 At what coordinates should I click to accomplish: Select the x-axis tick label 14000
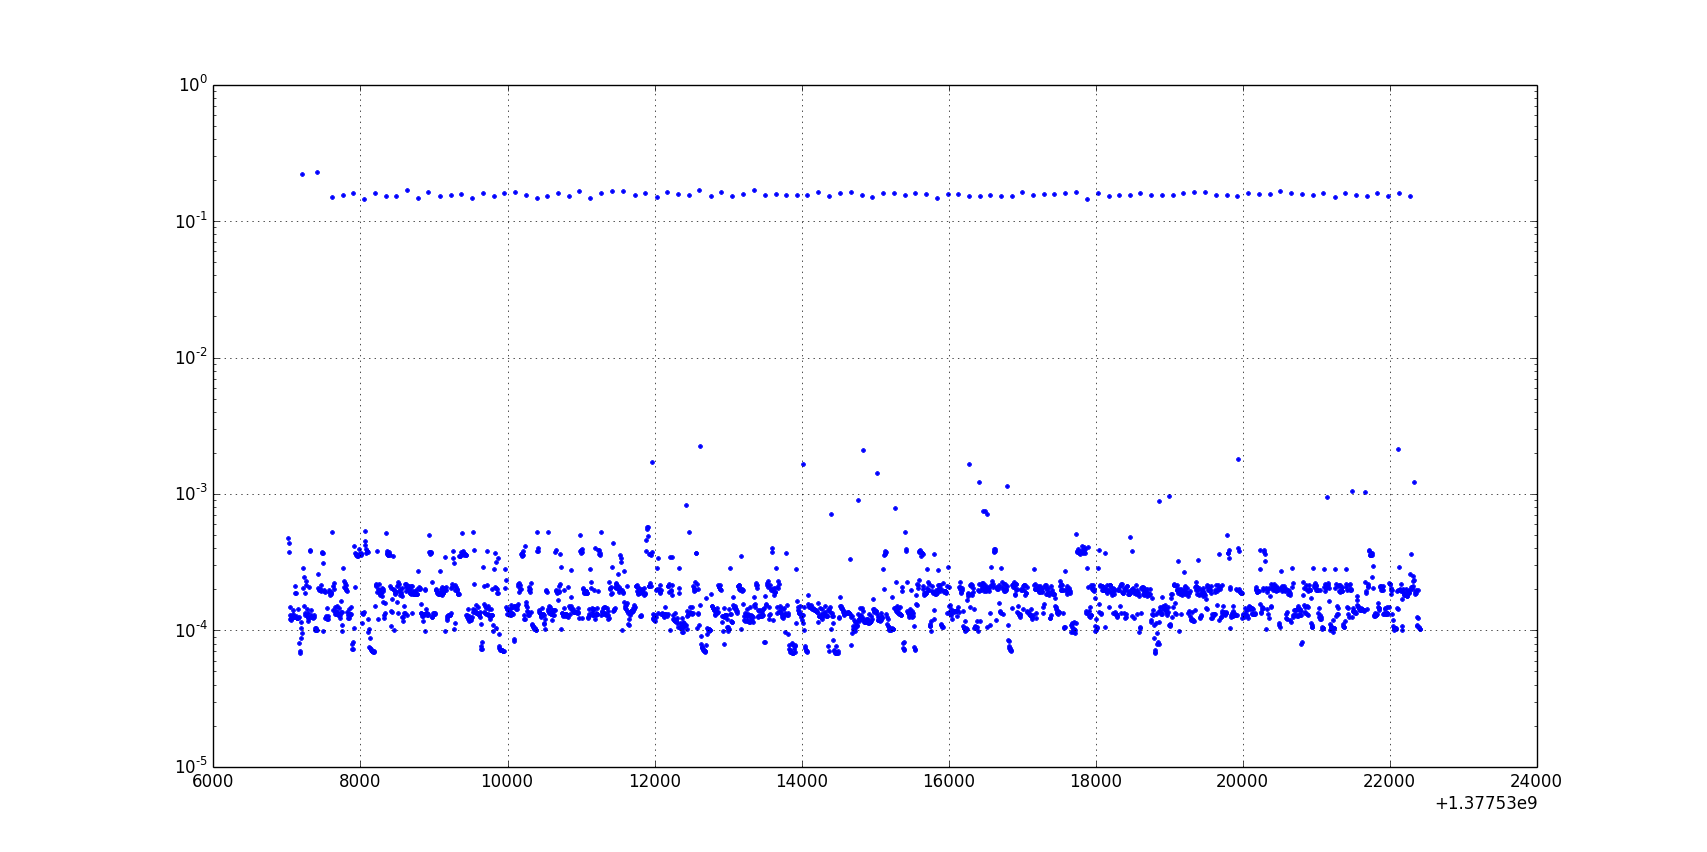click(801, 782)
